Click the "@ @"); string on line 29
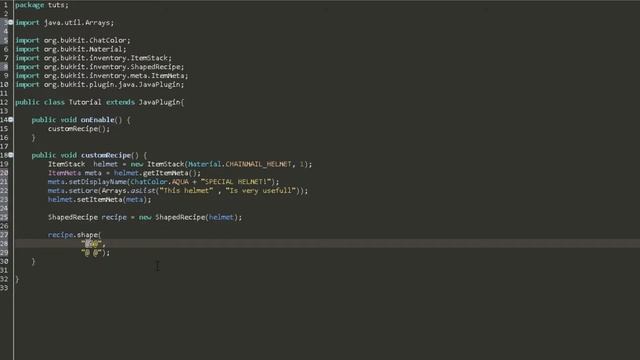 (x=96, y=253)
